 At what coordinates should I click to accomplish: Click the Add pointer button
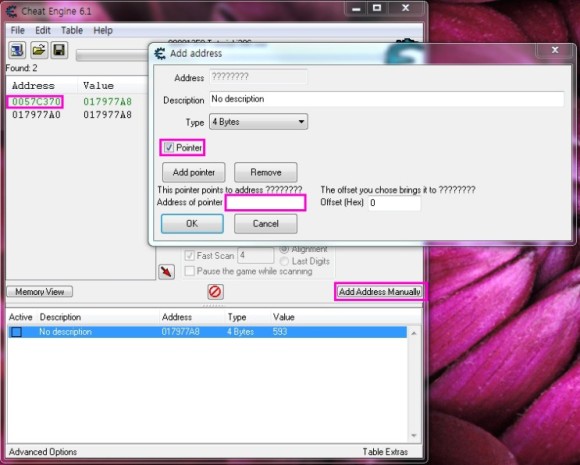[x=193, y=172]
